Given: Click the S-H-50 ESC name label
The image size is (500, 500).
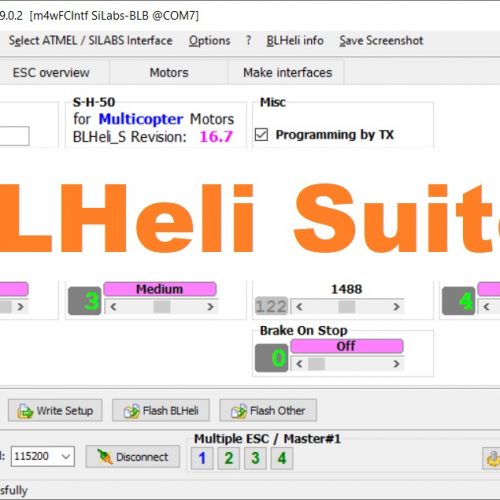Looking at the screenshot, I should click(94, 102).
